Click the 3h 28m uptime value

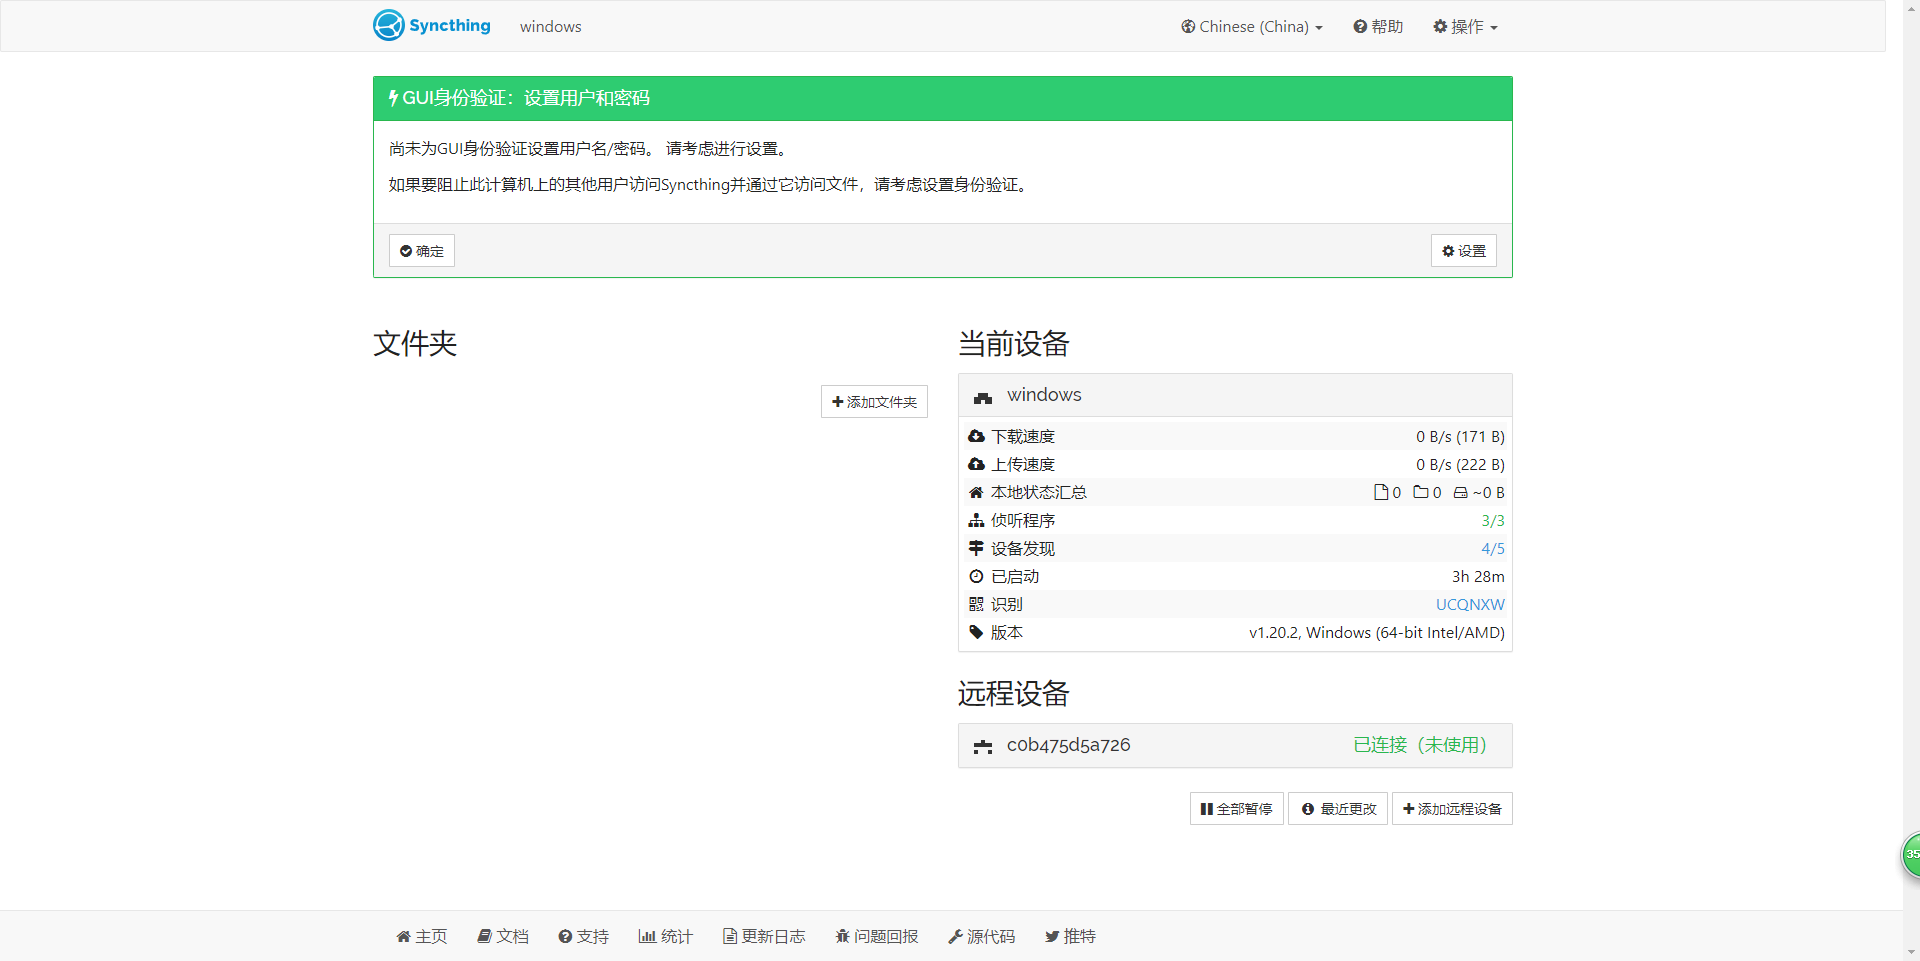pyautogui.click(x=1478, y=576)
